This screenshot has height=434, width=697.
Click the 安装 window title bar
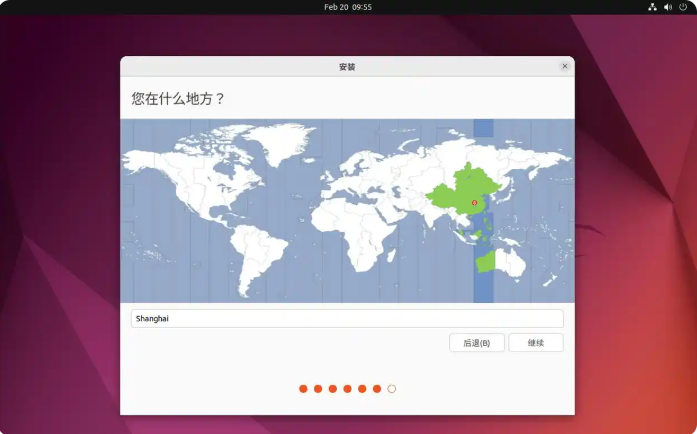point(347,67)
